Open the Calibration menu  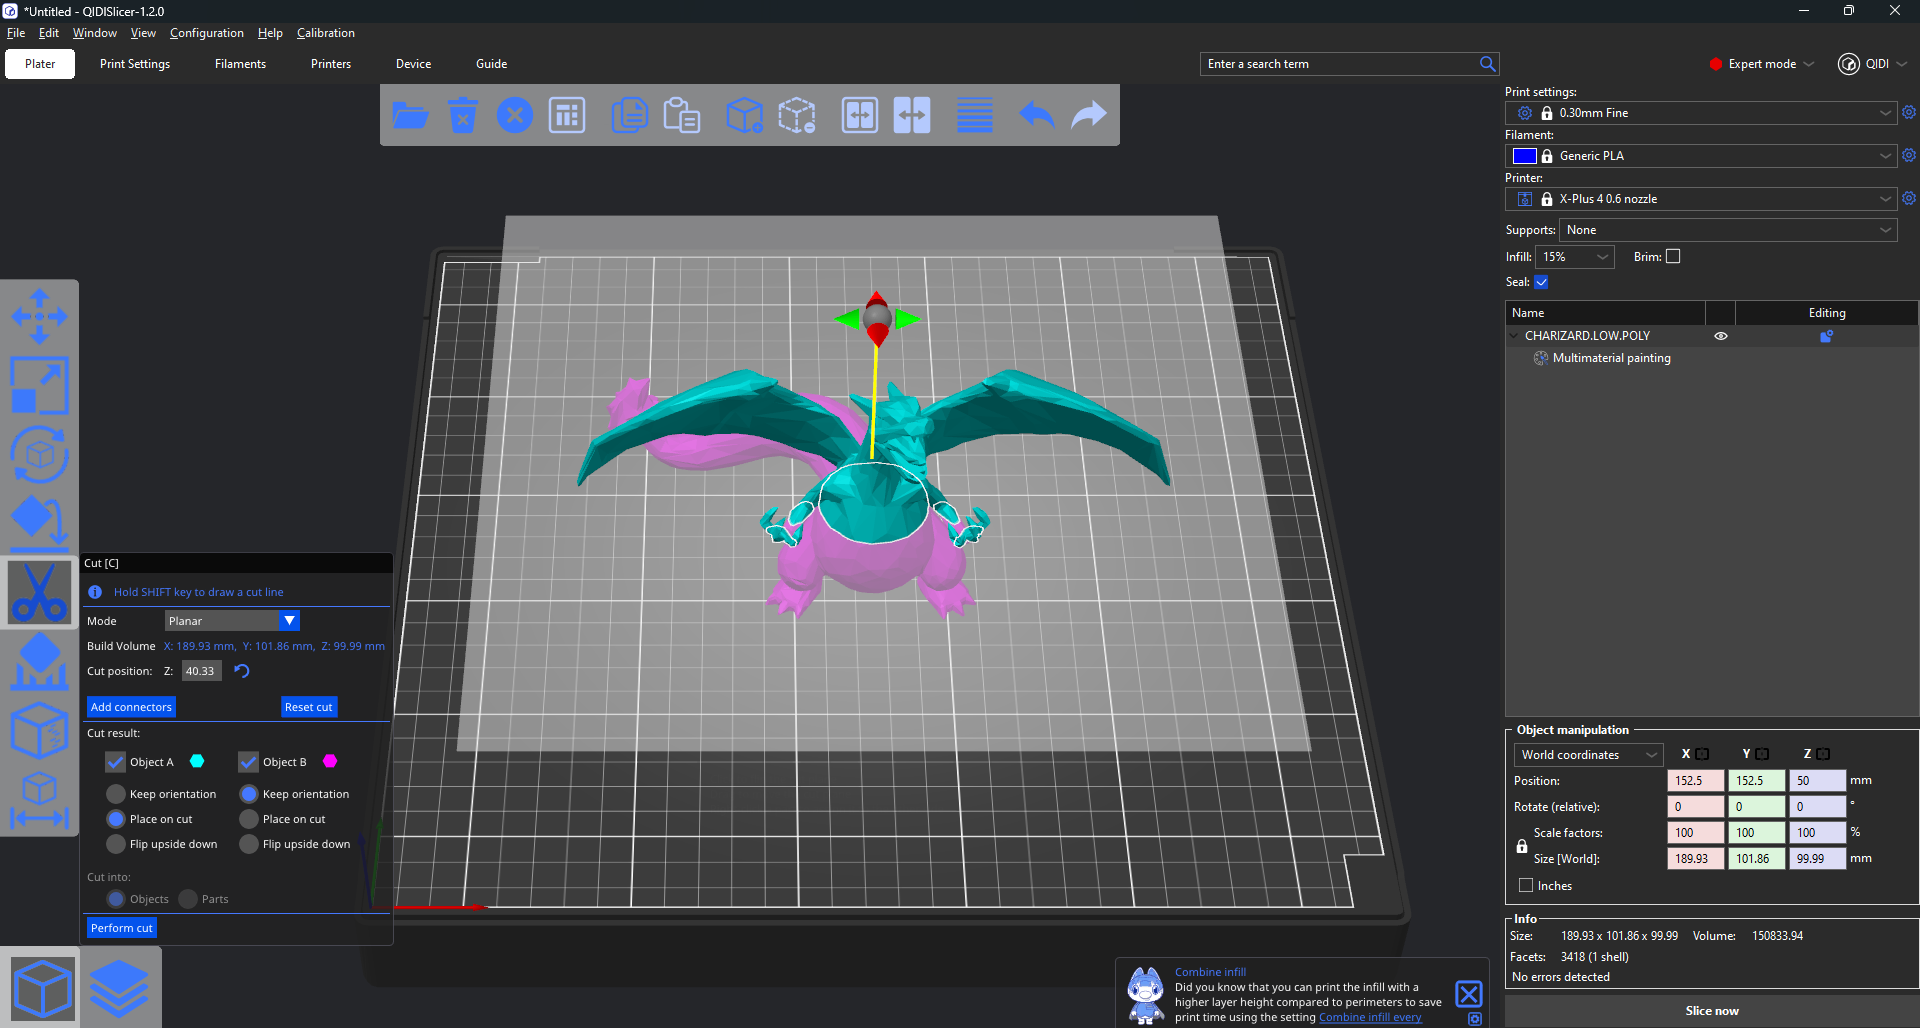pos(325,33)
